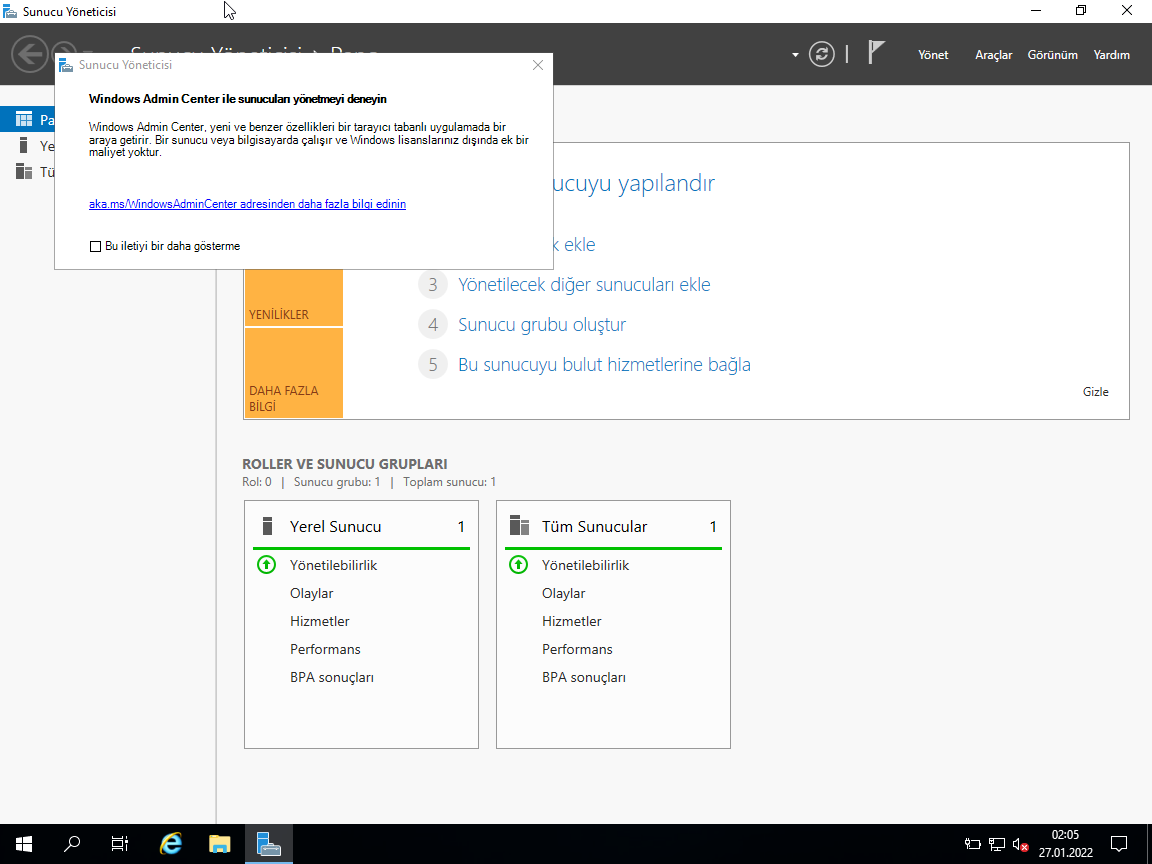Open the Yönet menu
This screenshot has height=864, width=1152.
pyautogui.click(x=933, y=55)
